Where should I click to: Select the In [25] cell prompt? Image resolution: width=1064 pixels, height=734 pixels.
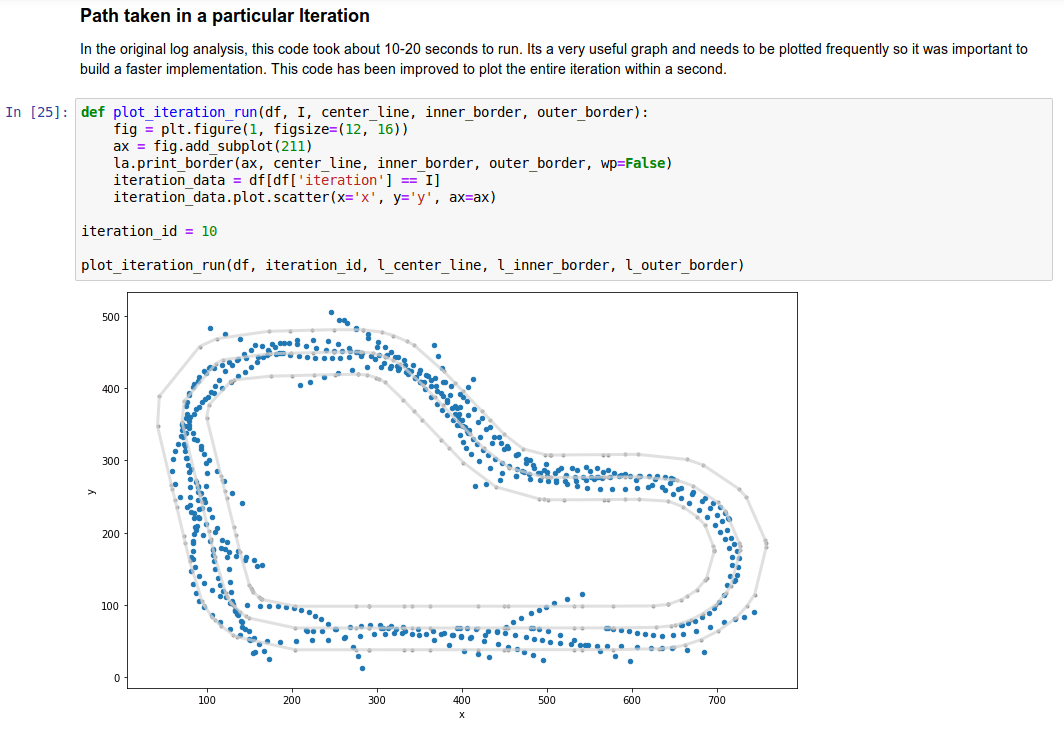pyautogui.click(x=37, y=112)
